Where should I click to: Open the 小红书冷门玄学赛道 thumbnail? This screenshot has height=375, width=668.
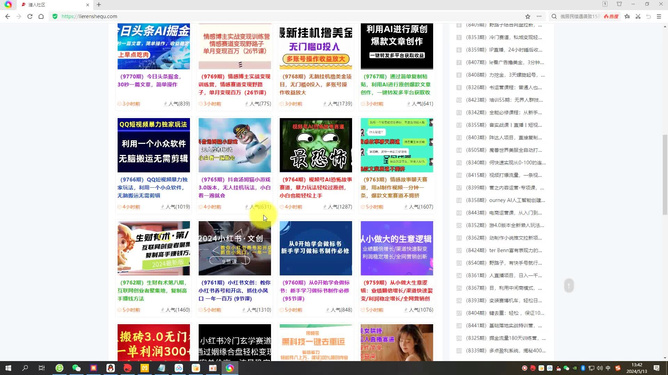point(235,342)
